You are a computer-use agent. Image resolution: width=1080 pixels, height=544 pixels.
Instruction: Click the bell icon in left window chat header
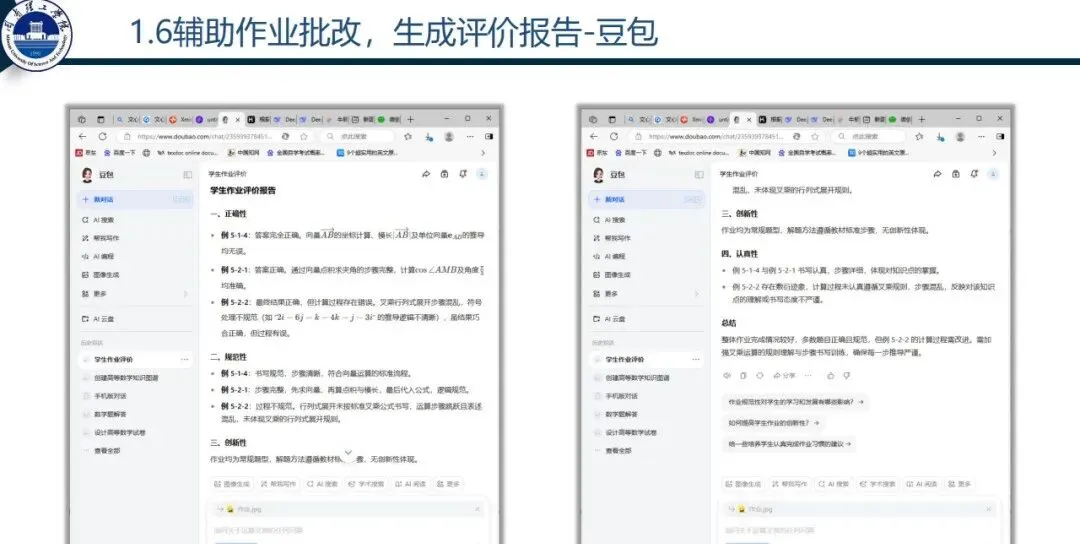[x=463, y=174]
